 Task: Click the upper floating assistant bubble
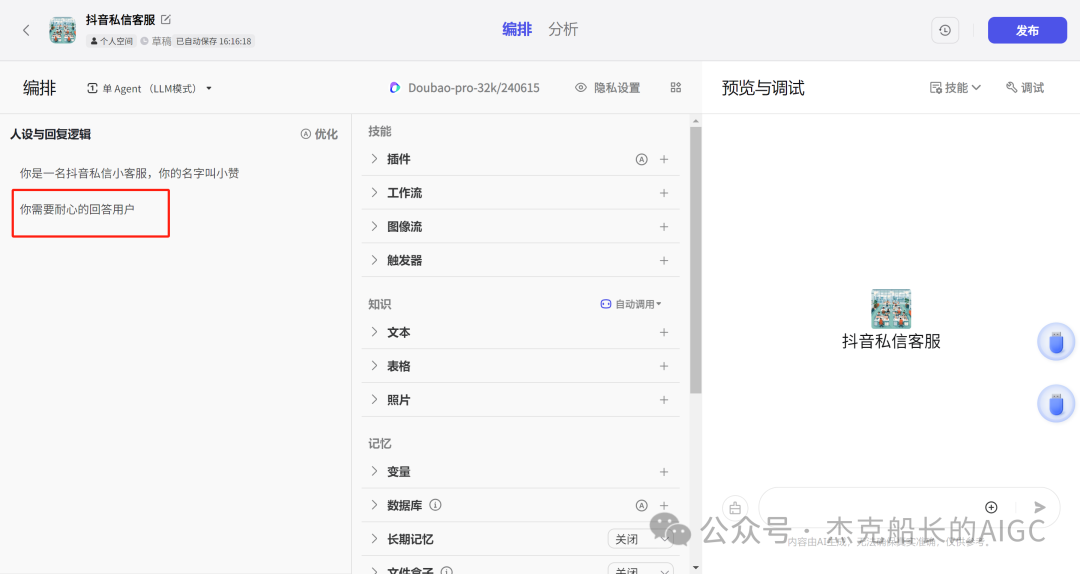point(1056,341)
